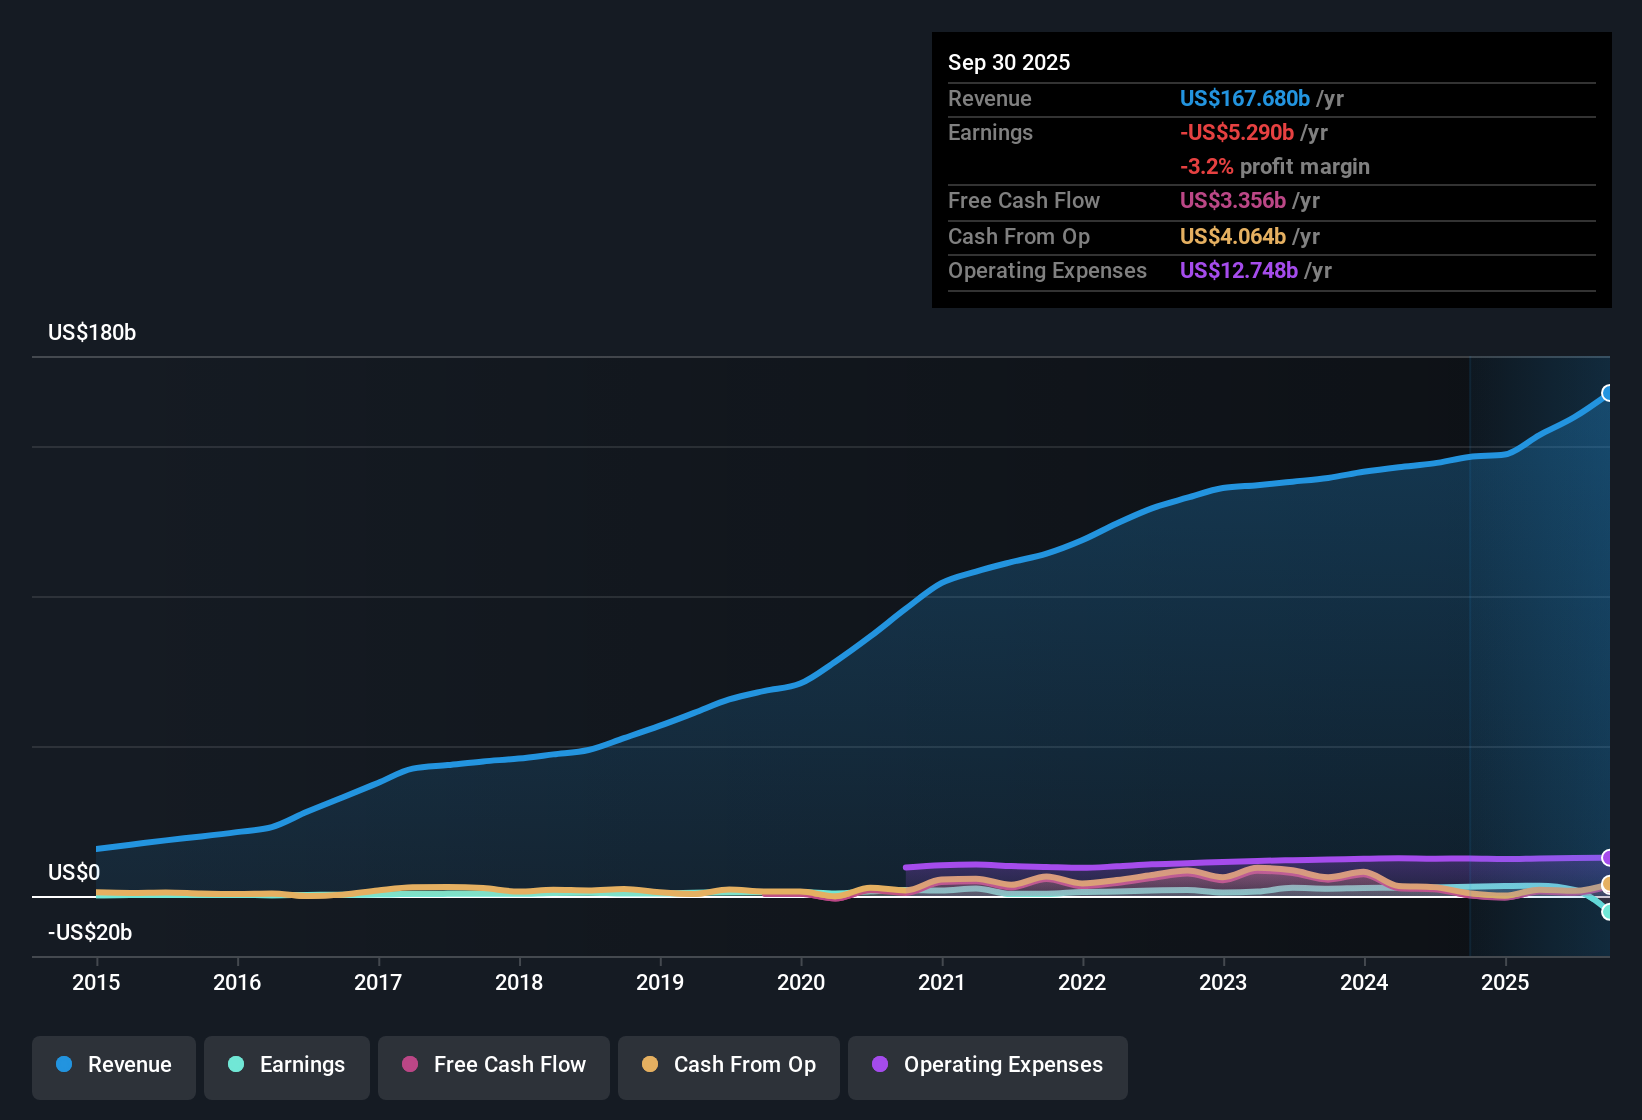Image resolution: width=1642 pixels, height=1120 pixels.
Task: Toggle the Revenue series visibility
Action: [113, 1065]
